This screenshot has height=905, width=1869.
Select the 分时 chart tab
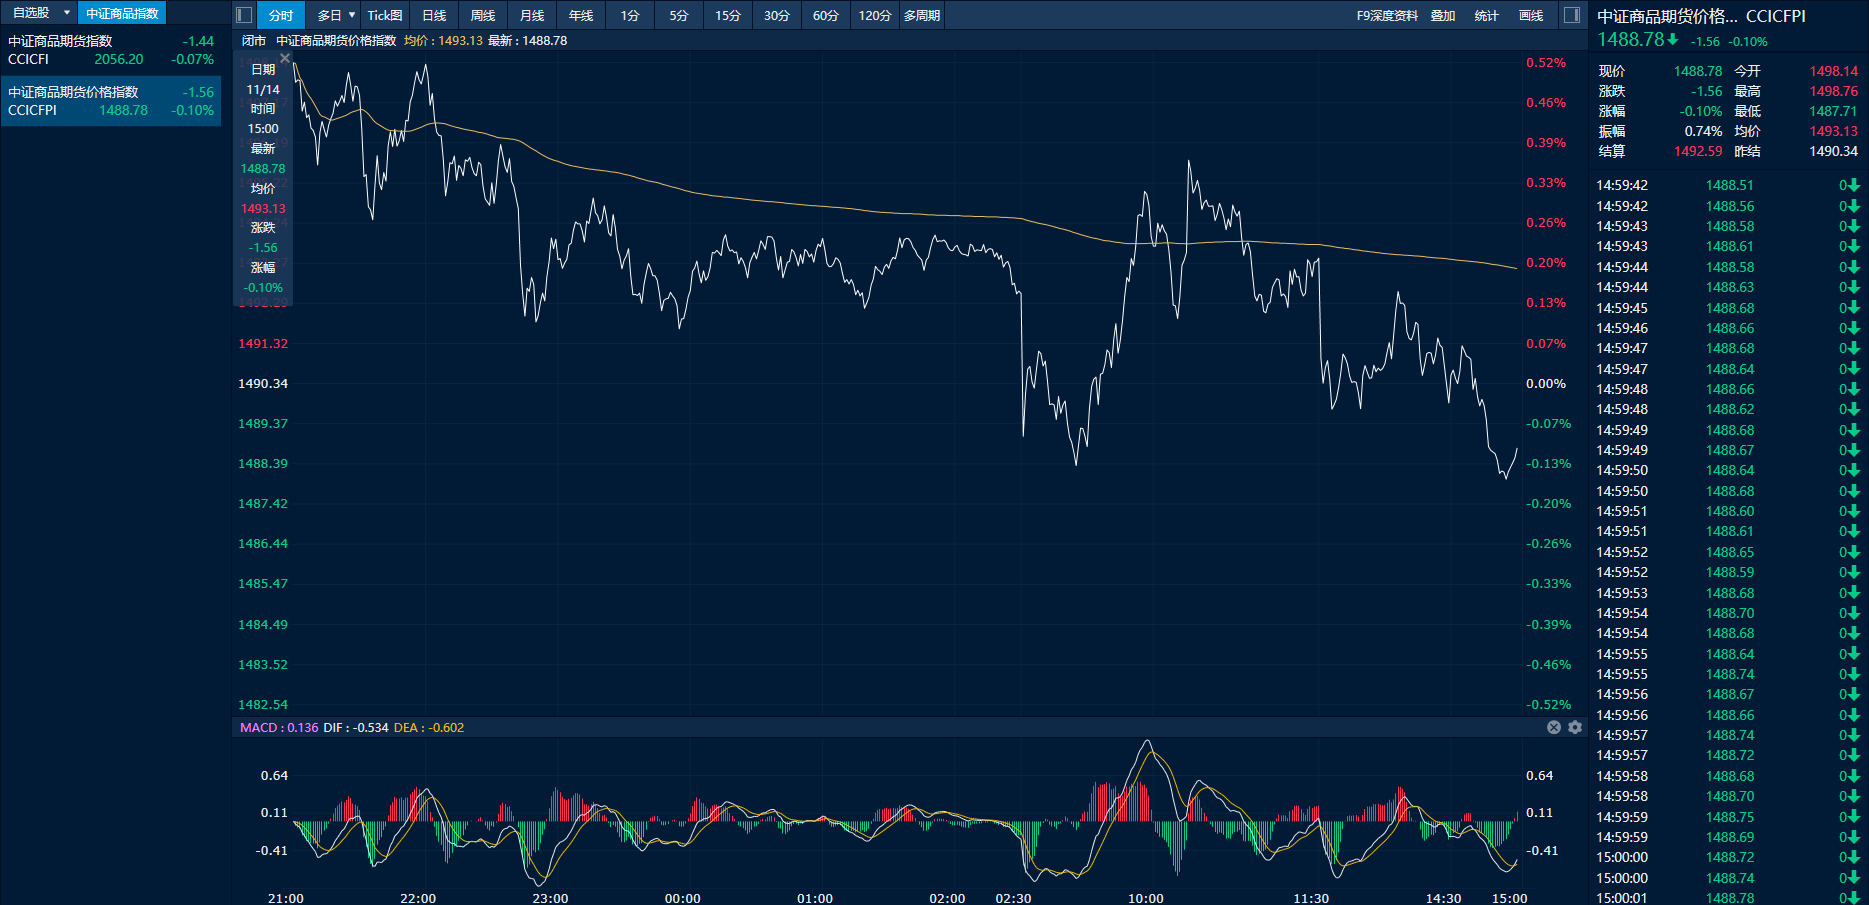coord(281,15)
